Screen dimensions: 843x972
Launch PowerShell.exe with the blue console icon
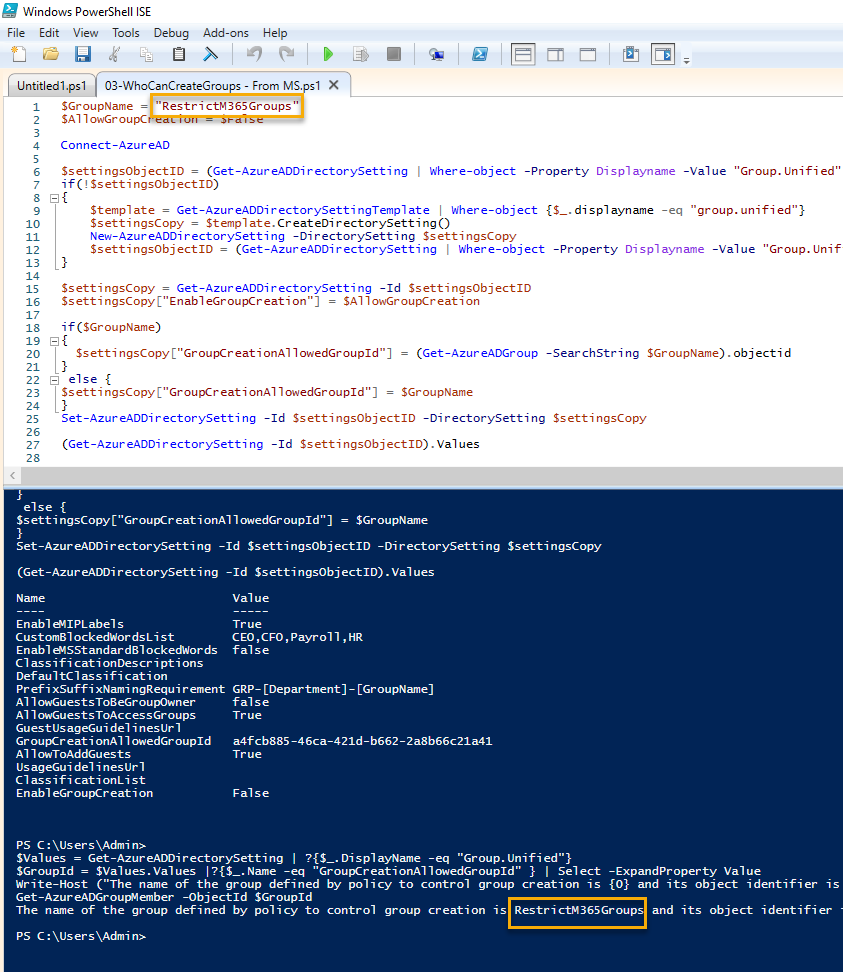(x=480, y=55)
